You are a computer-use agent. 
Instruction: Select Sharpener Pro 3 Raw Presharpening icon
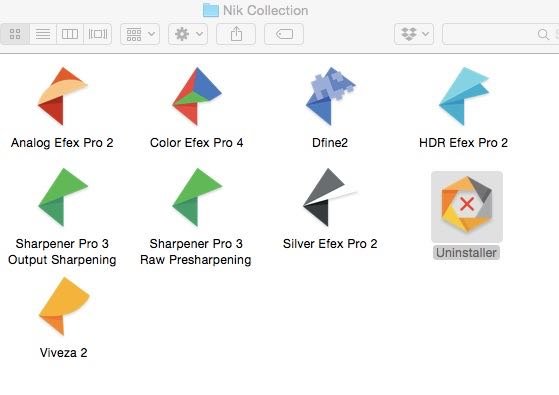coord(197,197)
